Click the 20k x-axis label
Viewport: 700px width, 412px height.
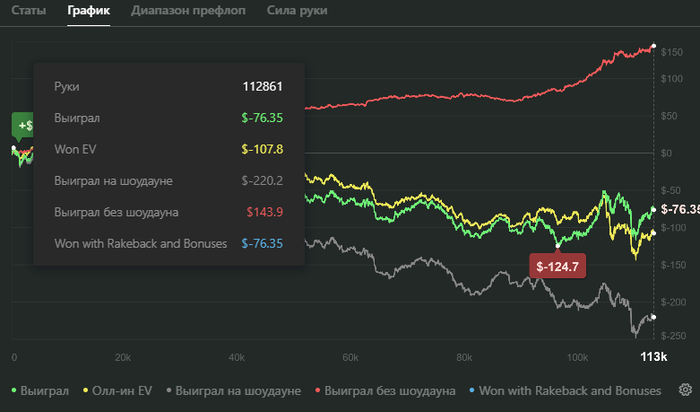[x=123, y=358]
